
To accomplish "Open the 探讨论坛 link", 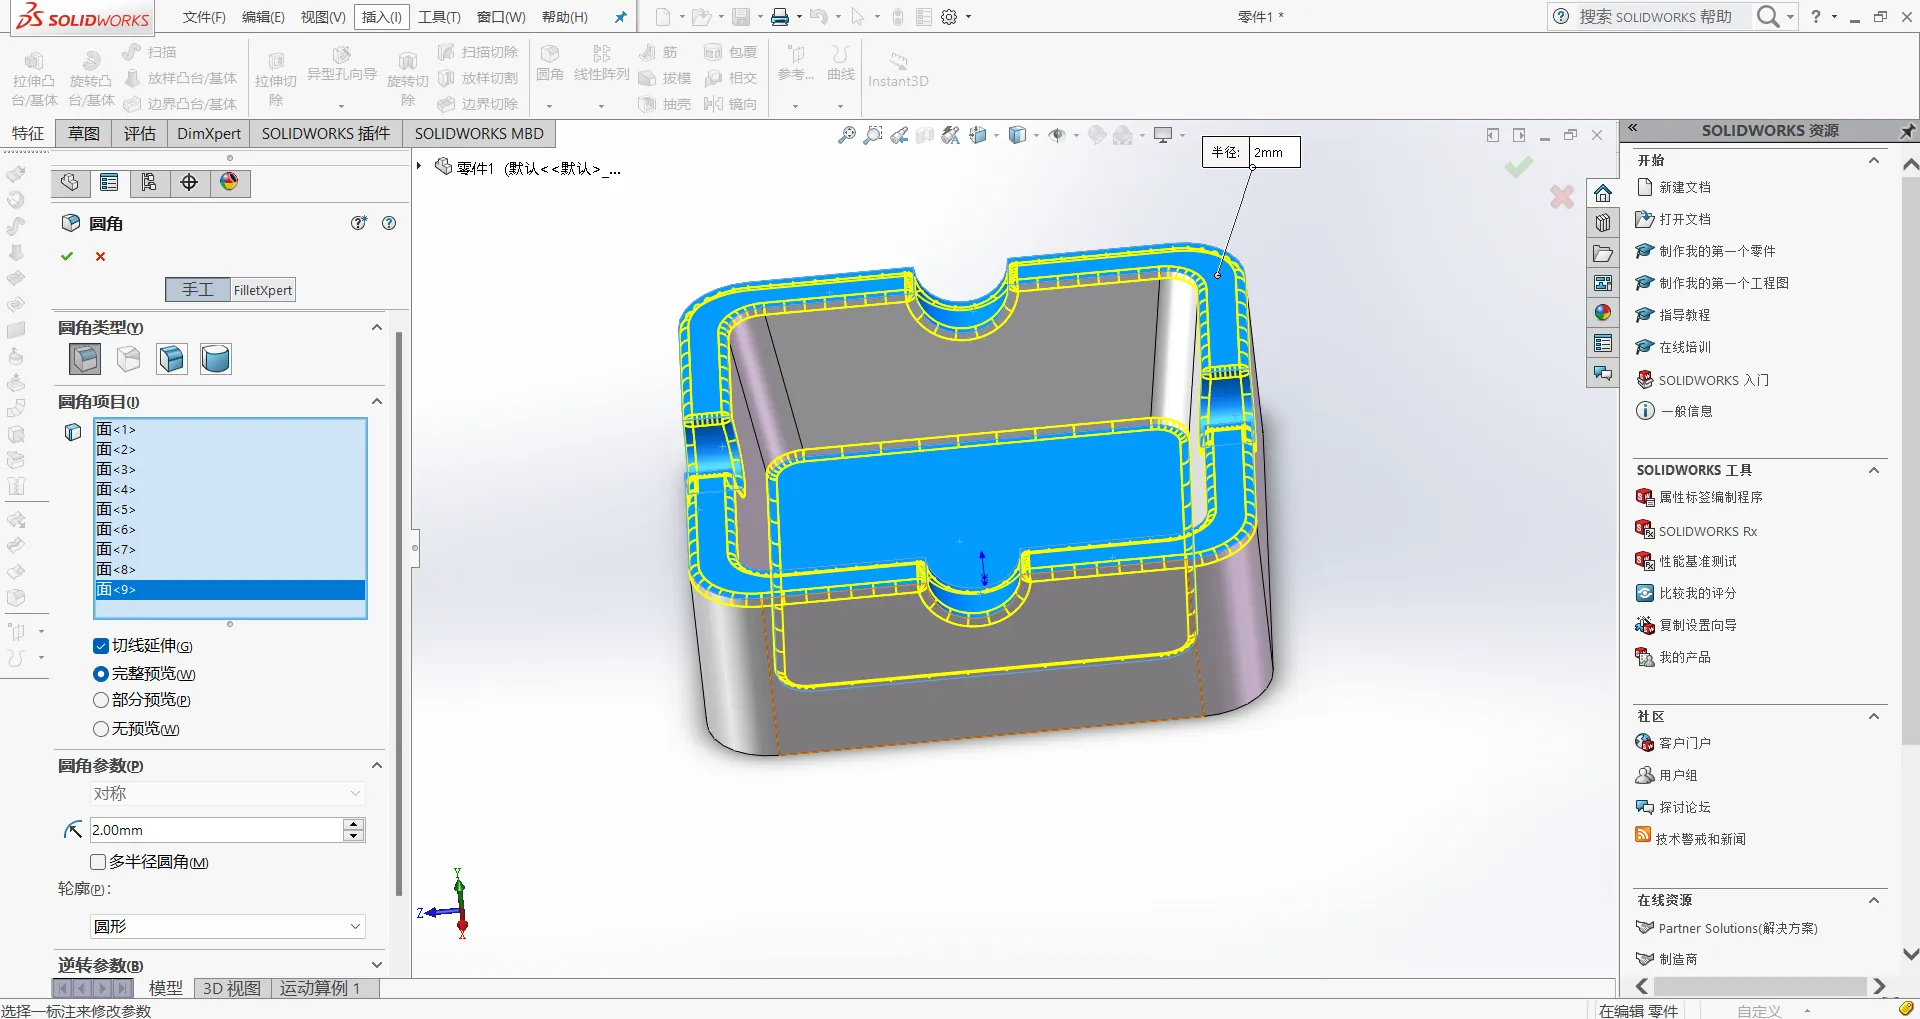I will coord(1685,807).
